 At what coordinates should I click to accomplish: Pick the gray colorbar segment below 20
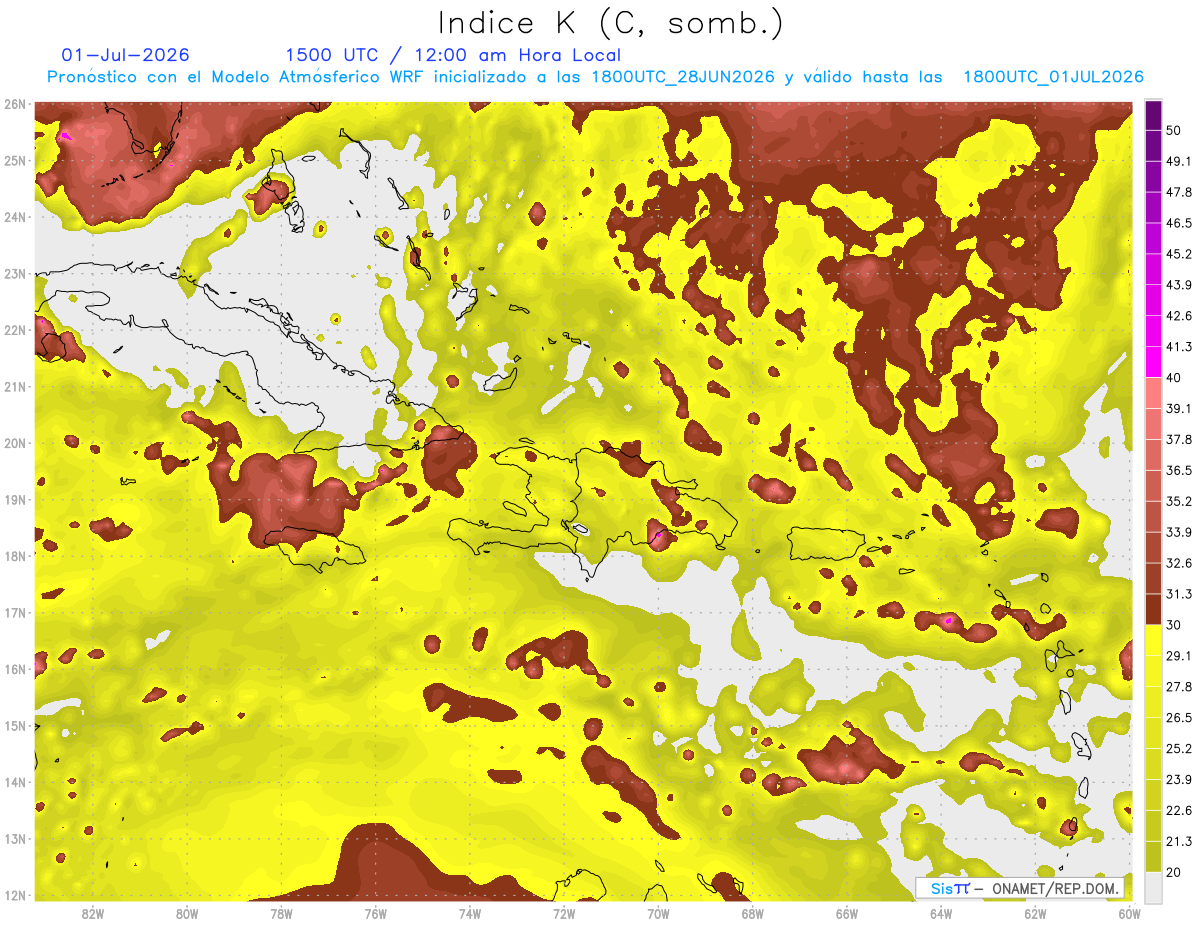pos(1154,887)
